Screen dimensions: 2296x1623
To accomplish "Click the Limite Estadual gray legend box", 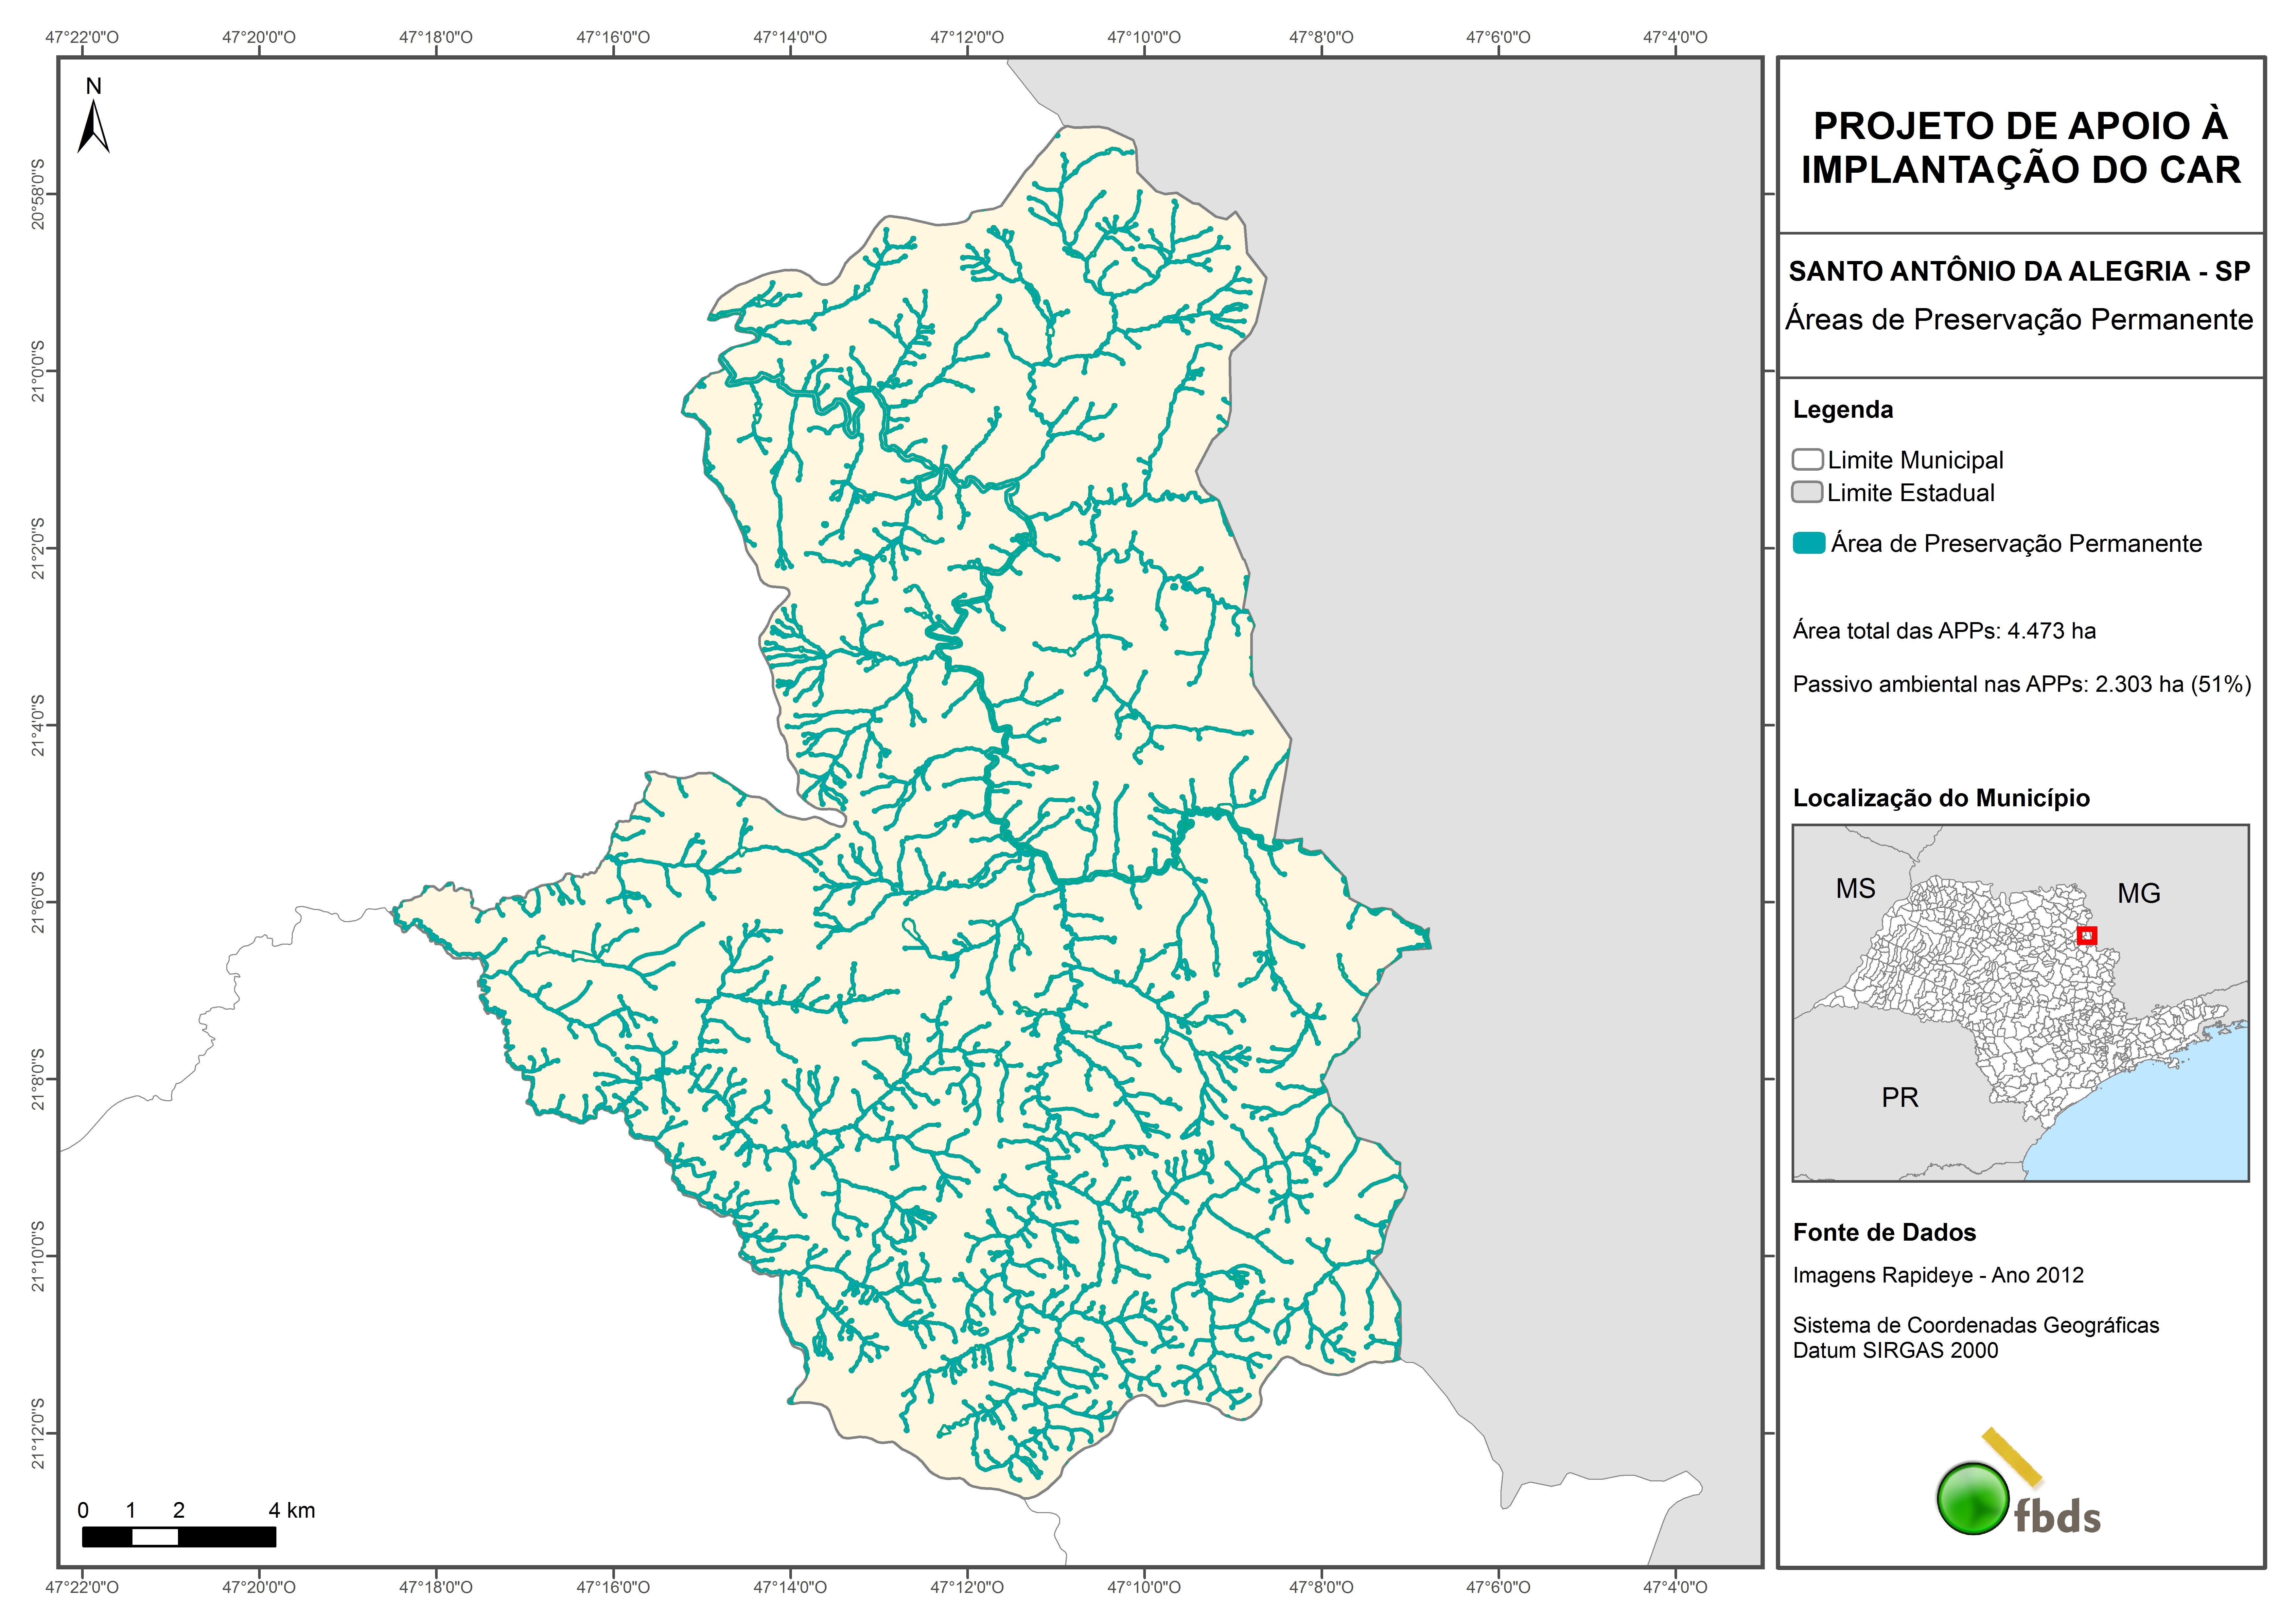I will pos(1807,492).
